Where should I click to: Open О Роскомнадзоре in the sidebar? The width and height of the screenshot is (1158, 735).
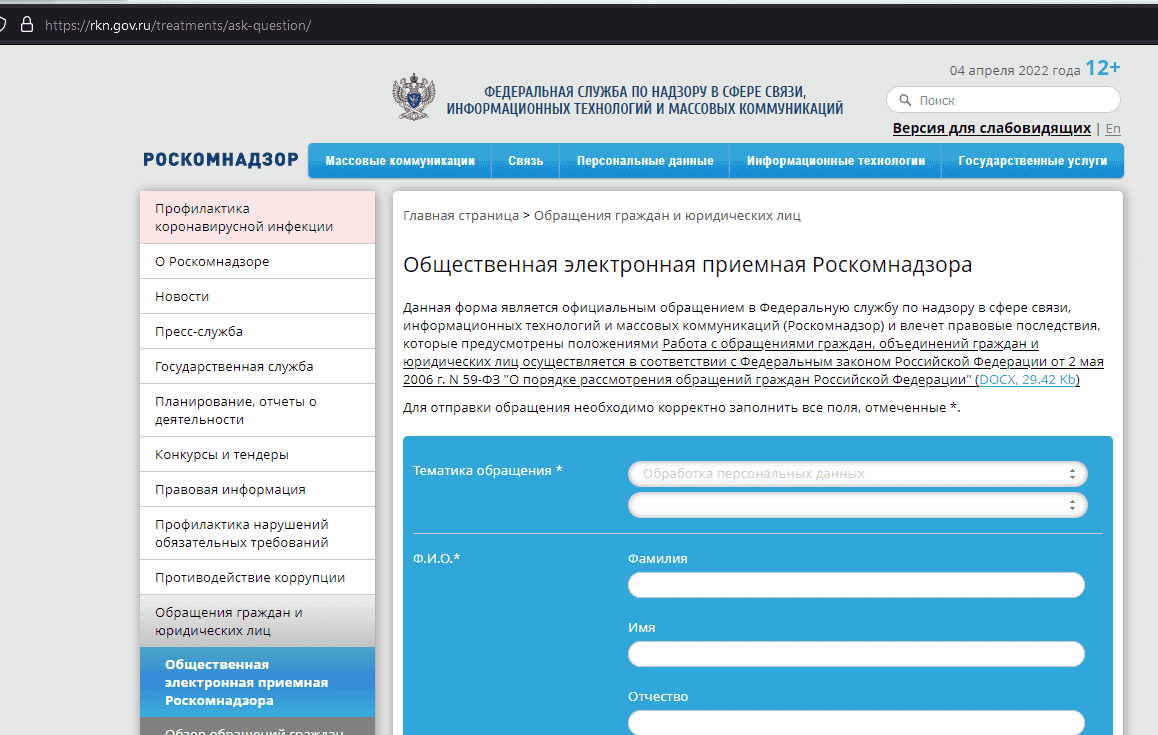(257, 261)
